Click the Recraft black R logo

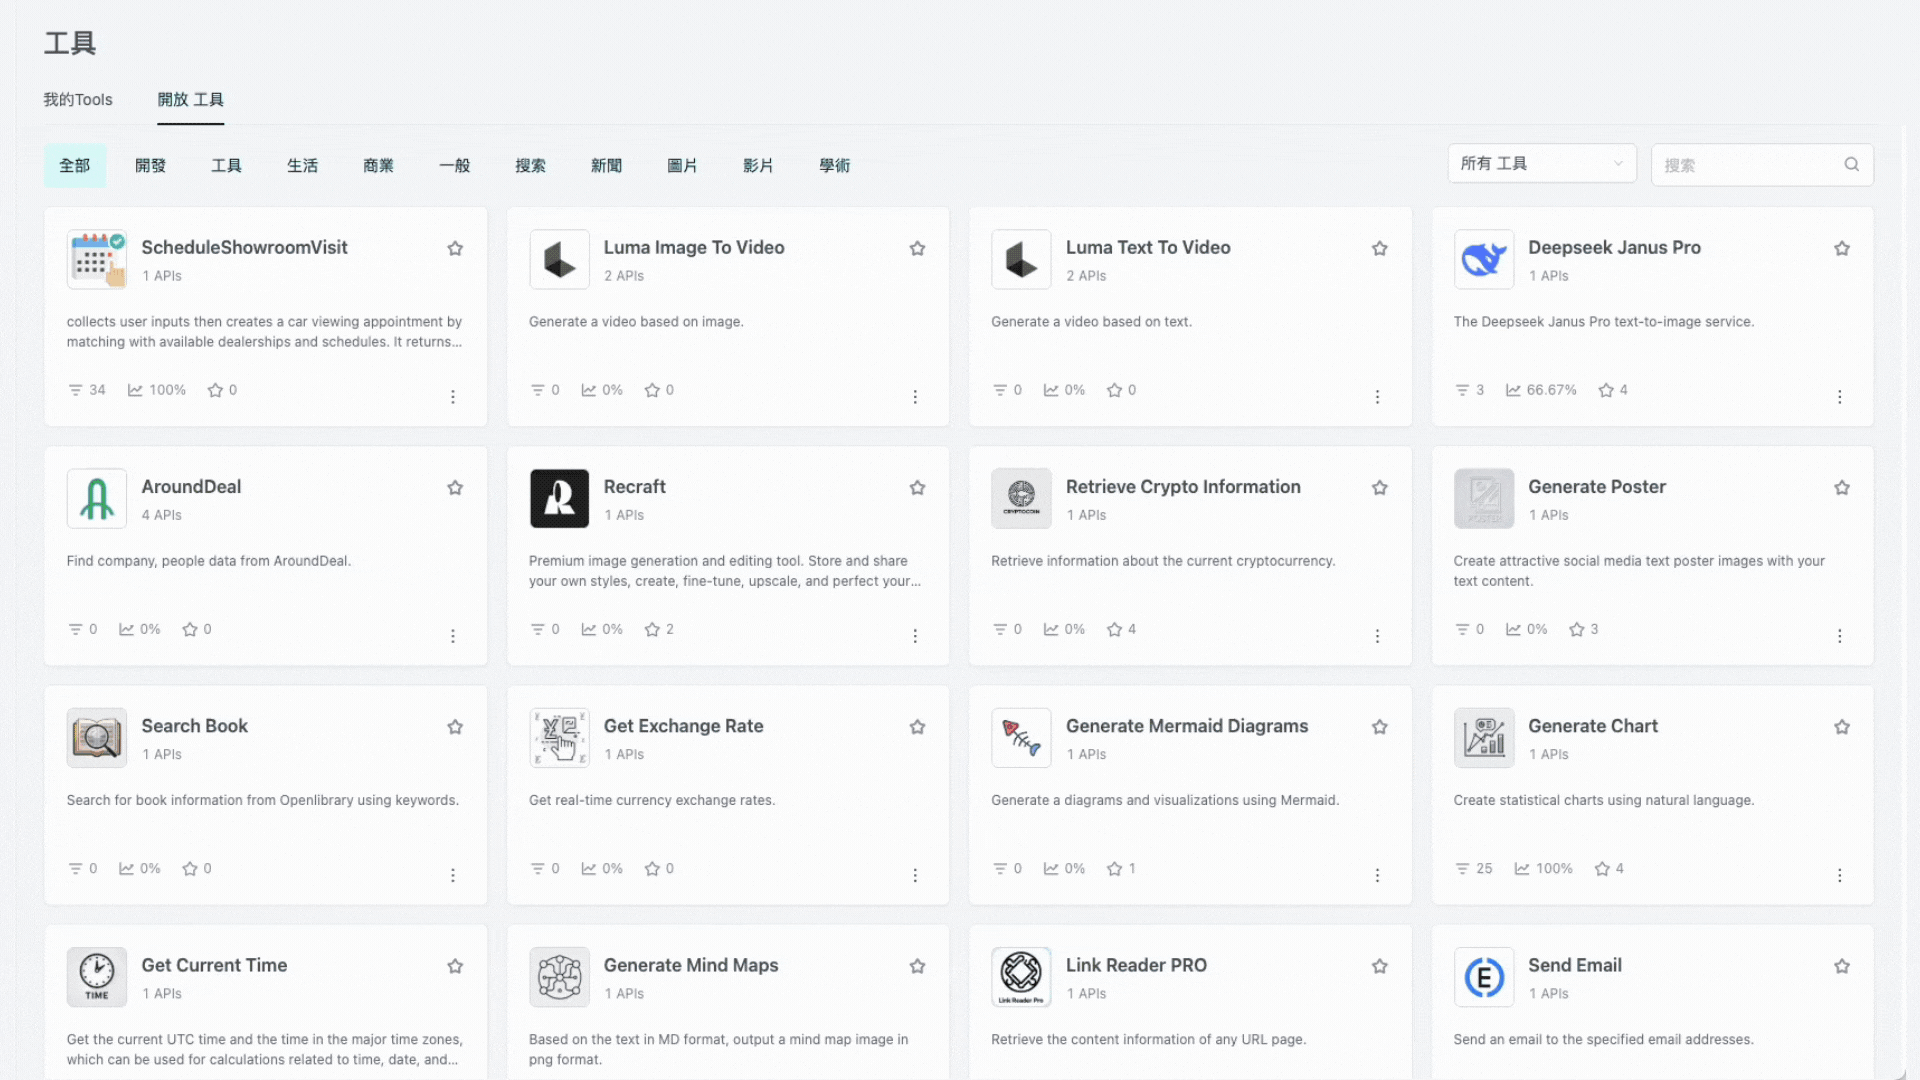(559, 498)
